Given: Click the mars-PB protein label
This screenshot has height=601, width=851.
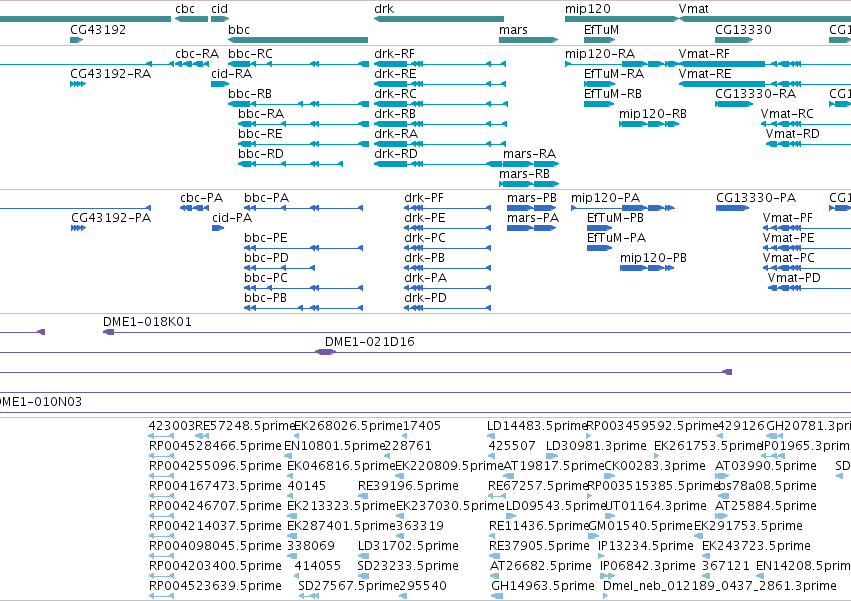Looking at the screenshot, I should [532, 198].
